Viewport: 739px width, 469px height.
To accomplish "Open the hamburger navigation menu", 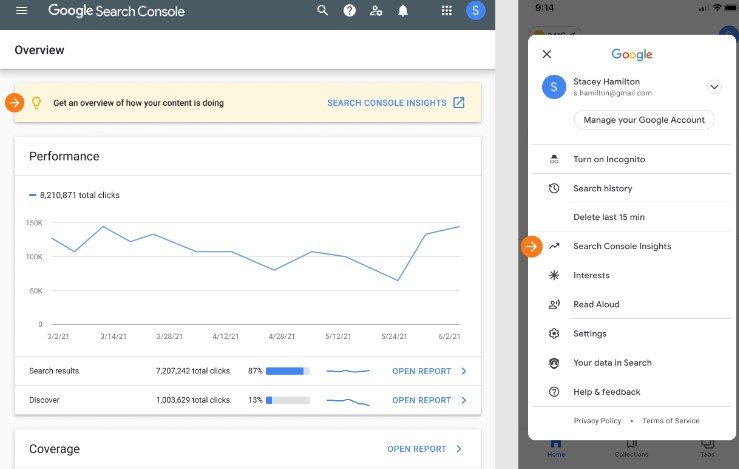I will [22, 11].
